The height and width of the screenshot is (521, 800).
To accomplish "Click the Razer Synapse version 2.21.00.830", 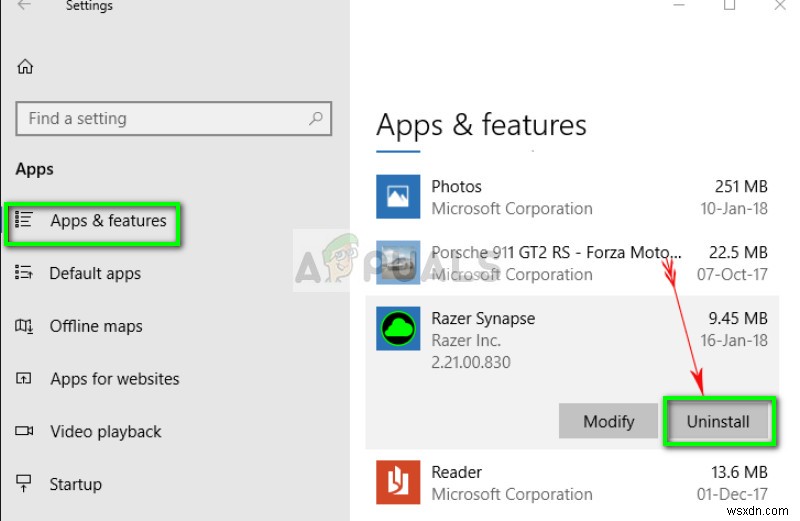I will point(470,362).
